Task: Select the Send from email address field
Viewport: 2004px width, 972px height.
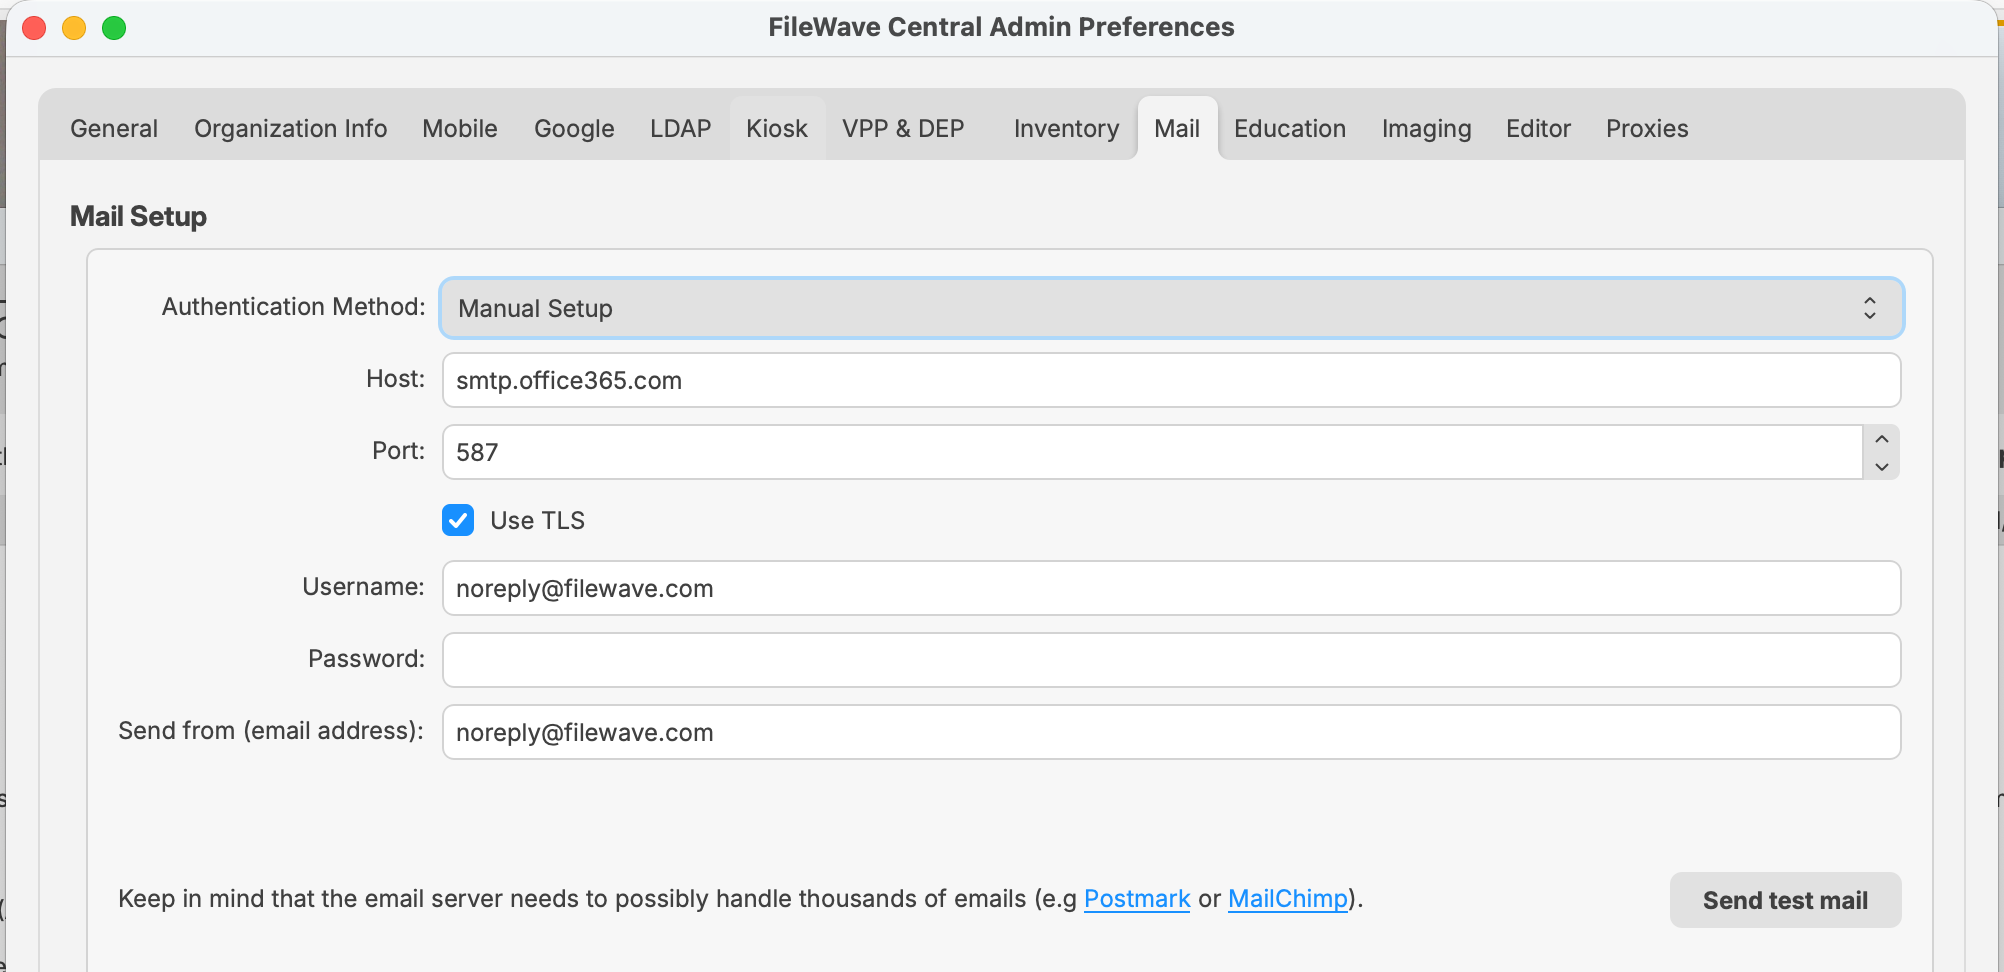Action: click(x=1171, y=732)
